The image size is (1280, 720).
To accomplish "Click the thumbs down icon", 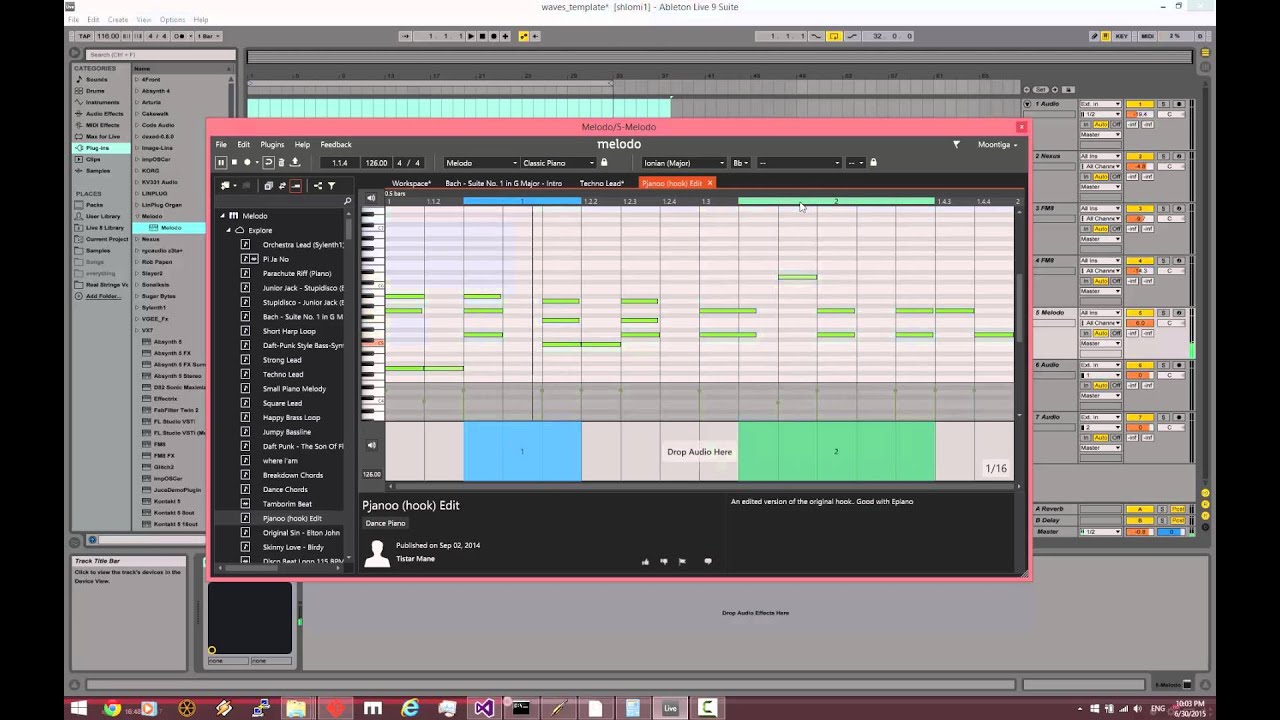I will click(x=664, y=561).
